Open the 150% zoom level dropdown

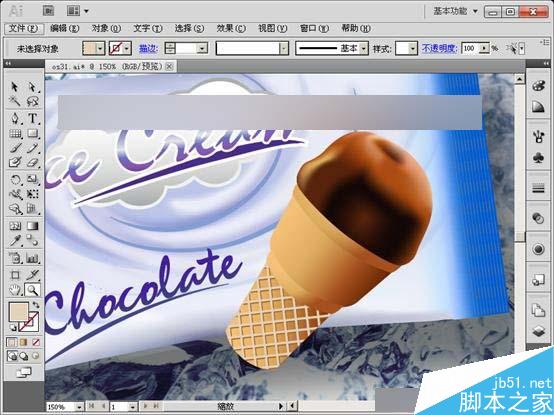pos(79,407)
